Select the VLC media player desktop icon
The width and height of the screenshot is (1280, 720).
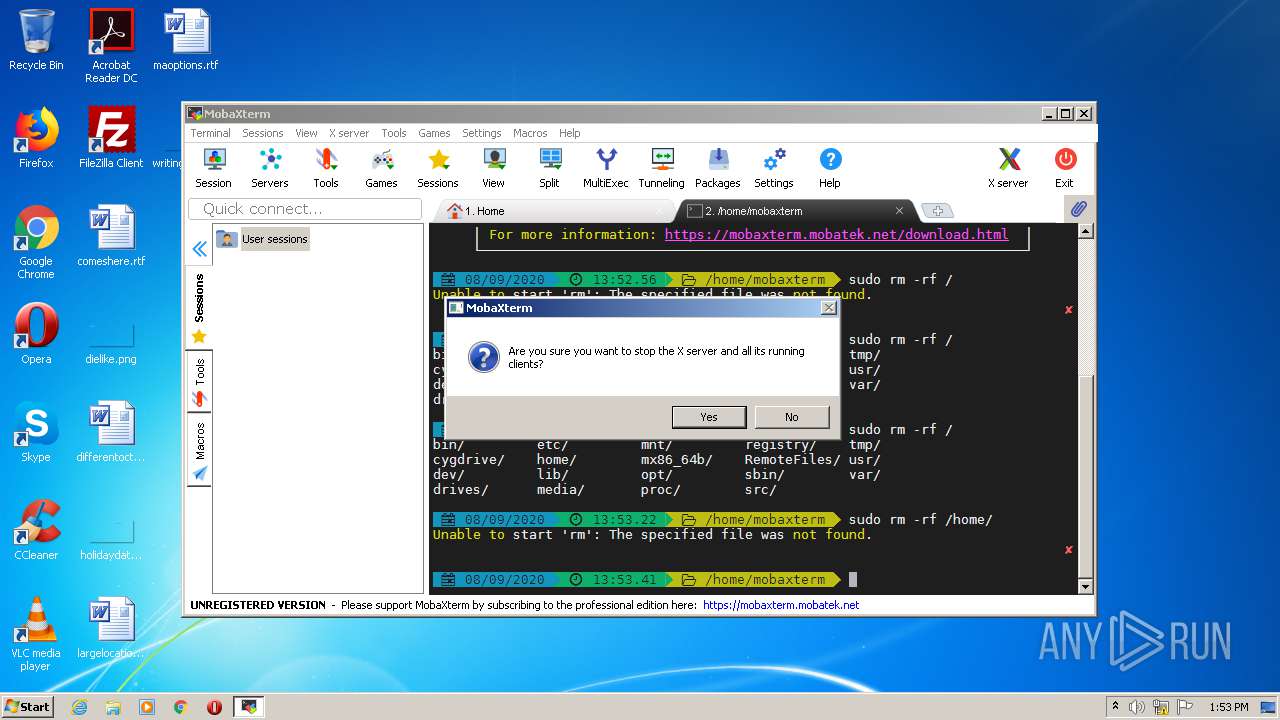[36, 634]
